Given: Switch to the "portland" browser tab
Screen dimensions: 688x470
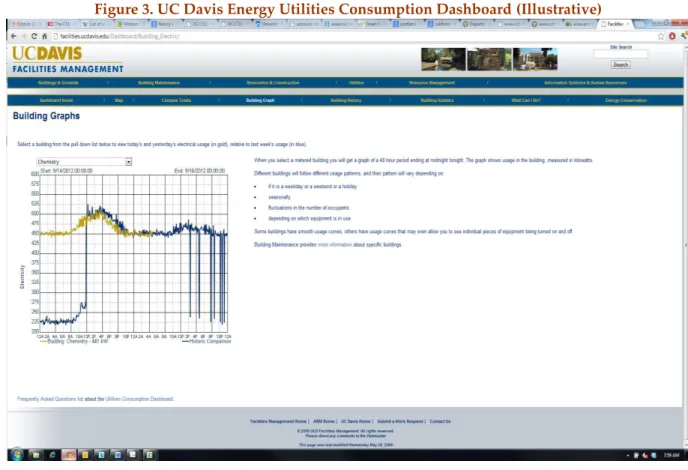Looking at the screenshot, I should pos(407,24).
